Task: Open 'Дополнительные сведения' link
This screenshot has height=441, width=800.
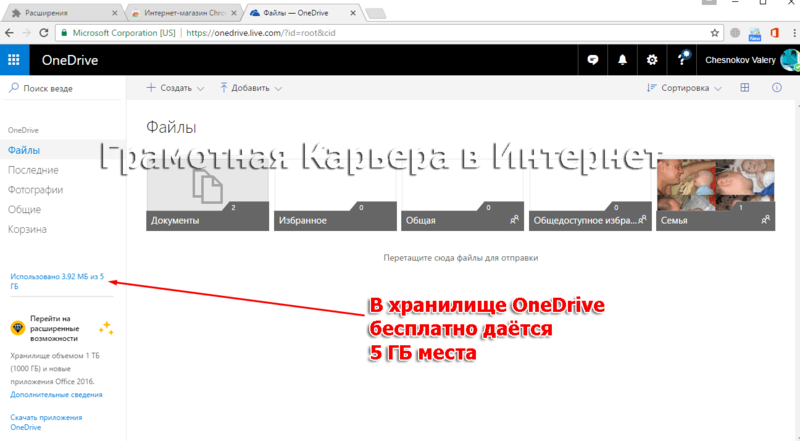Action: point(56,395)
